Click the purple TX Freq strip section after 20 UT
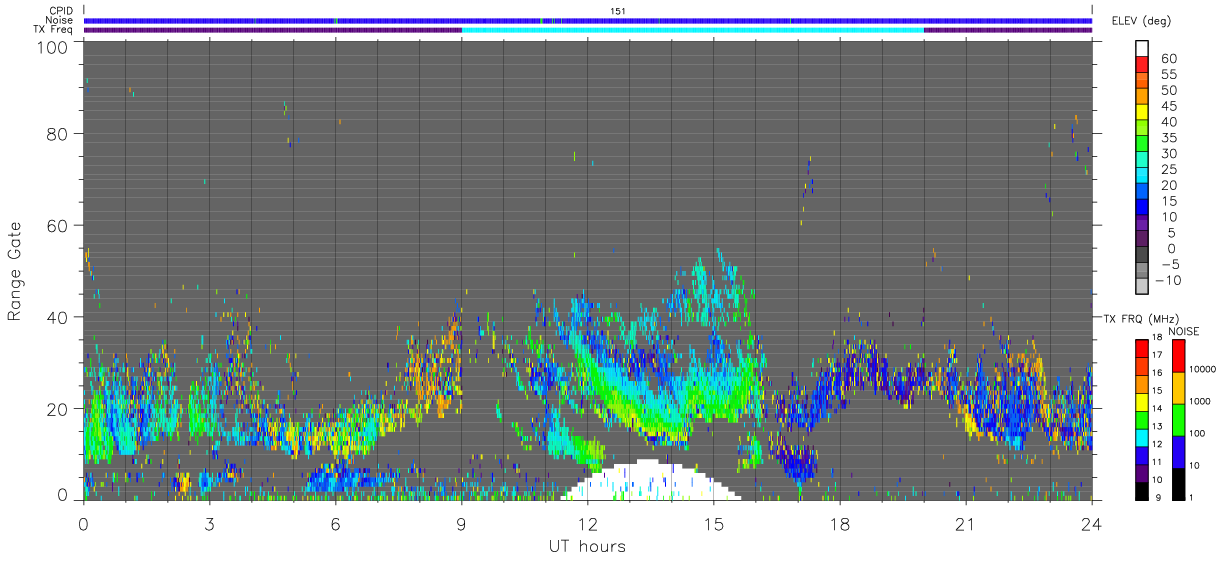The height and width of the screenshot is (567, 1228). (x=1008, y=30)
